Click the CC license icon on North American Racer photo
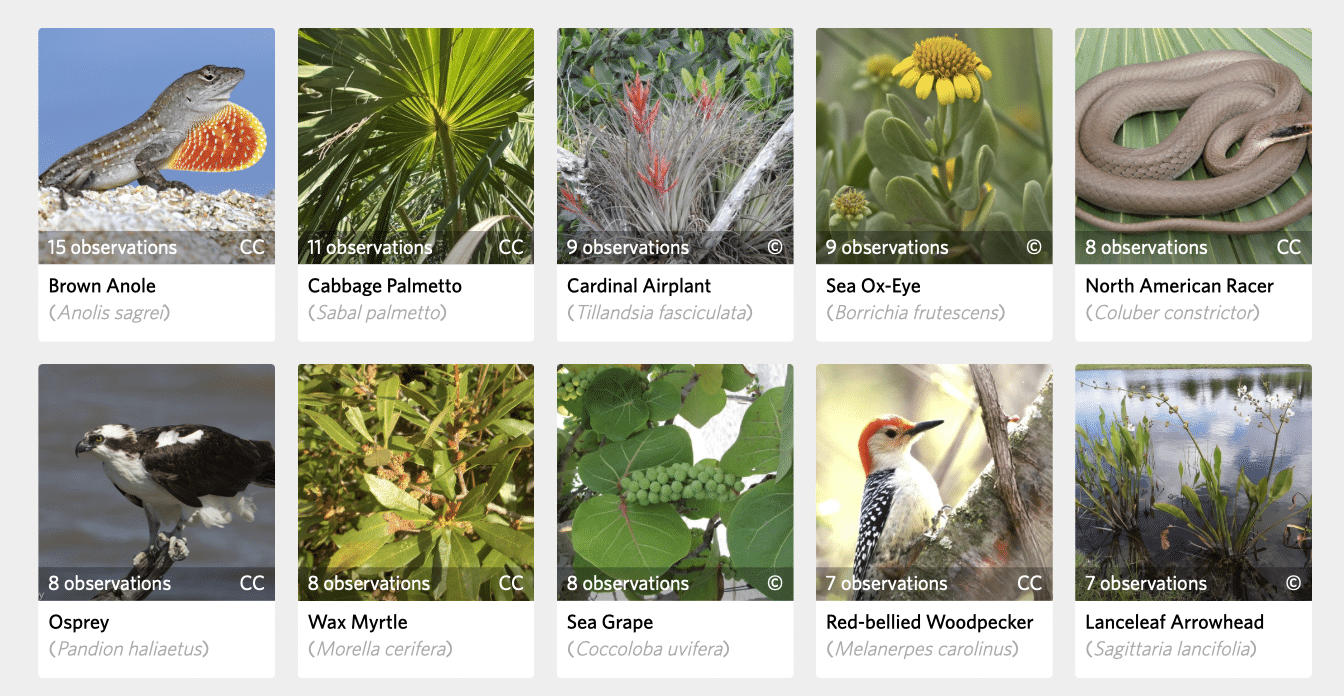The width and height of the screenshot is (1344, 696). tap(1289, 247)
